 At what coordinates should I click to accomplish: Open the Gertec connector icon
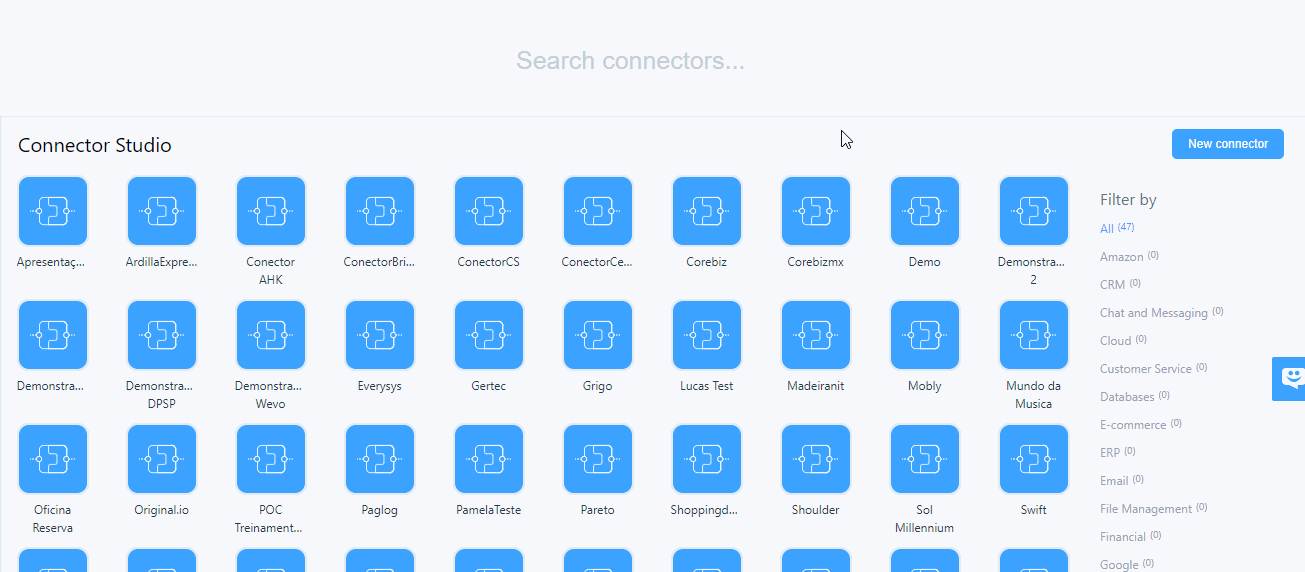[488, 335]
